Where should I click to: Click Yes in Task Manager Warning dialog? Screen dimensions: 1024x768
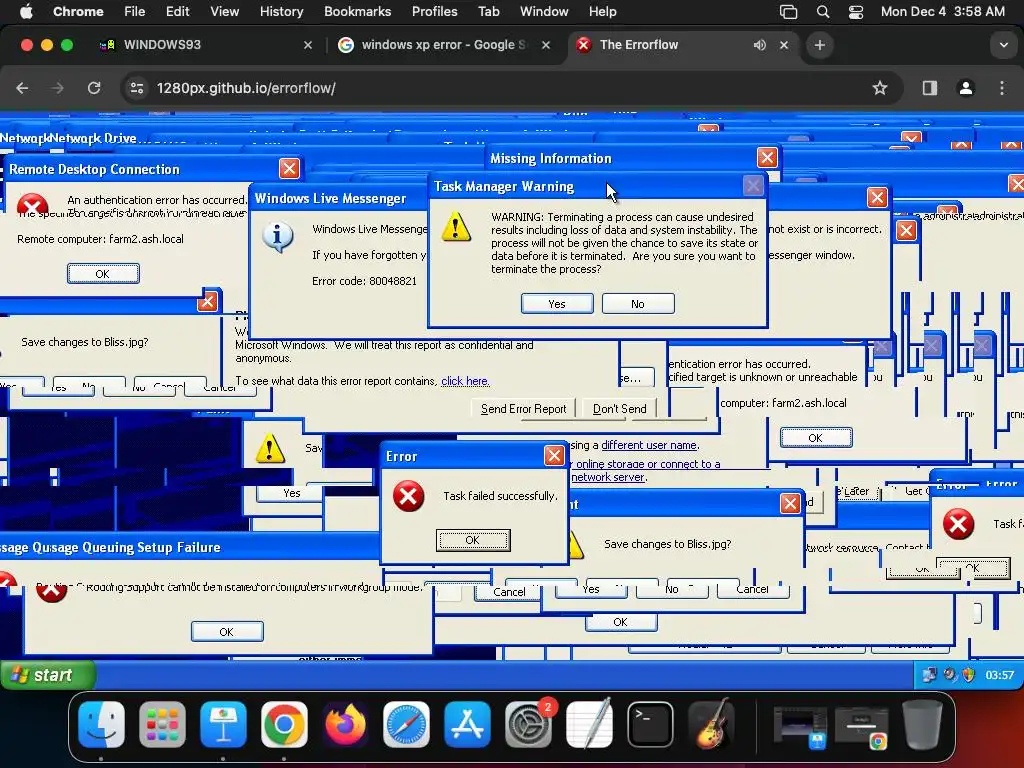[557, 304]
